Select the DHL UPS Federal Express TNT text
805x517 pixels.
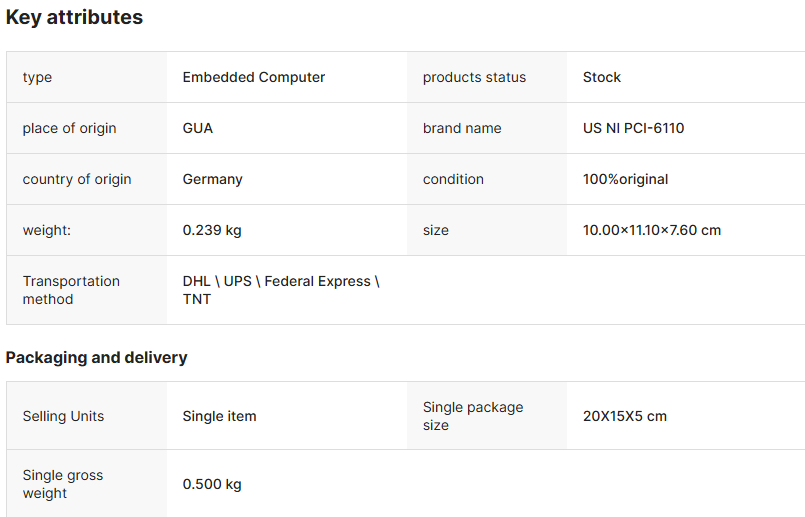point(281,290)
